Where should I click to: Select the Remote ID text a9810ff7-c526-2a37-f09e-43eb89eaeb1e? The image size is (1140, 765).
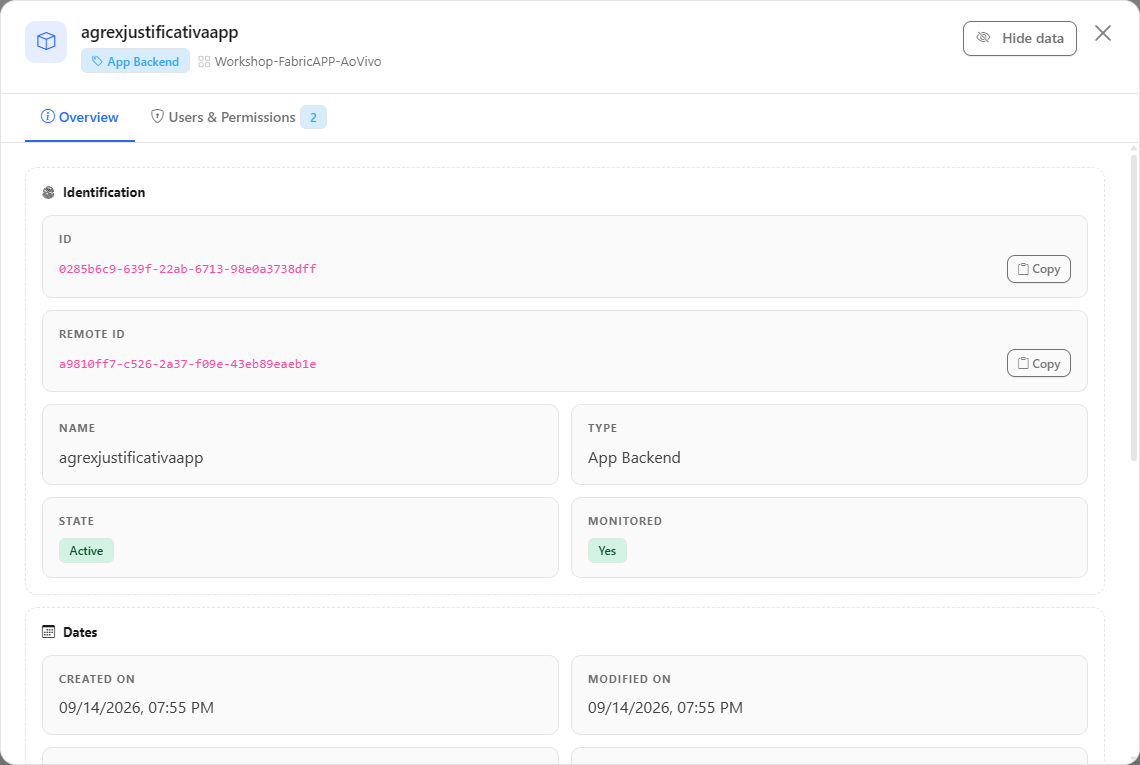pos(188,364)
